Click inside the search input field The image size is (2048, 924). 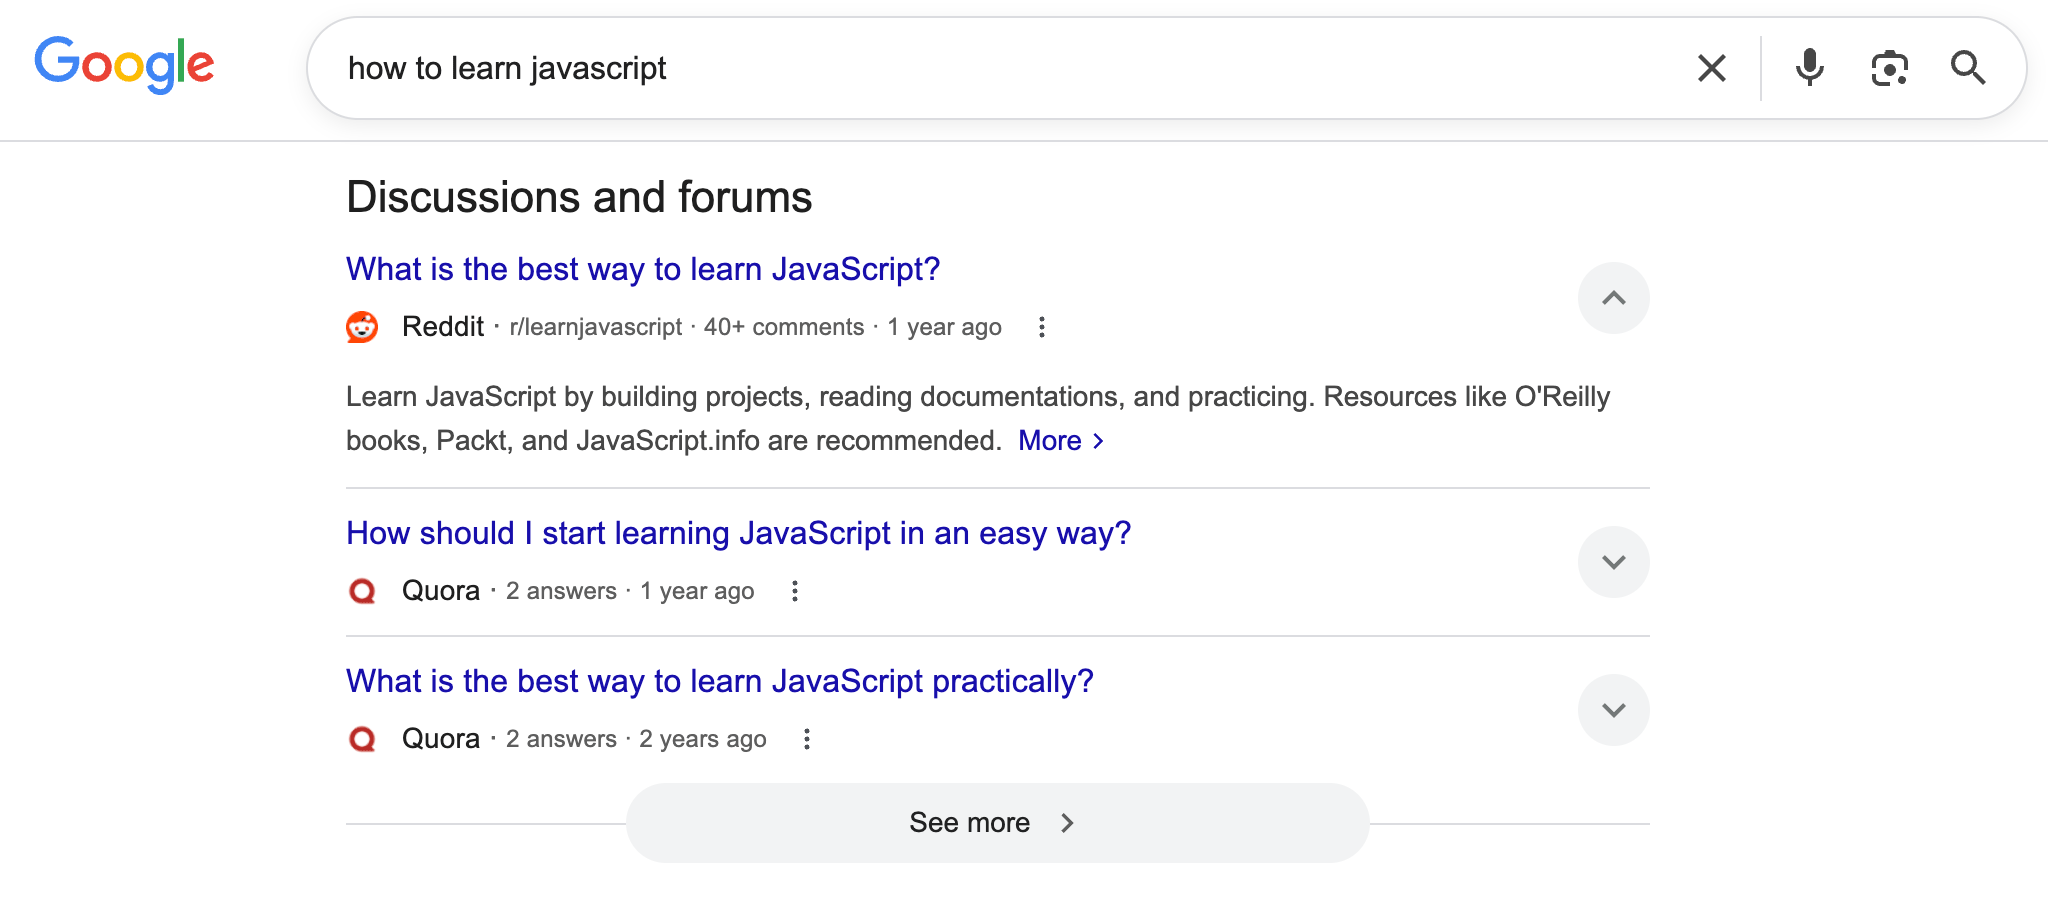pos(1000,68)
